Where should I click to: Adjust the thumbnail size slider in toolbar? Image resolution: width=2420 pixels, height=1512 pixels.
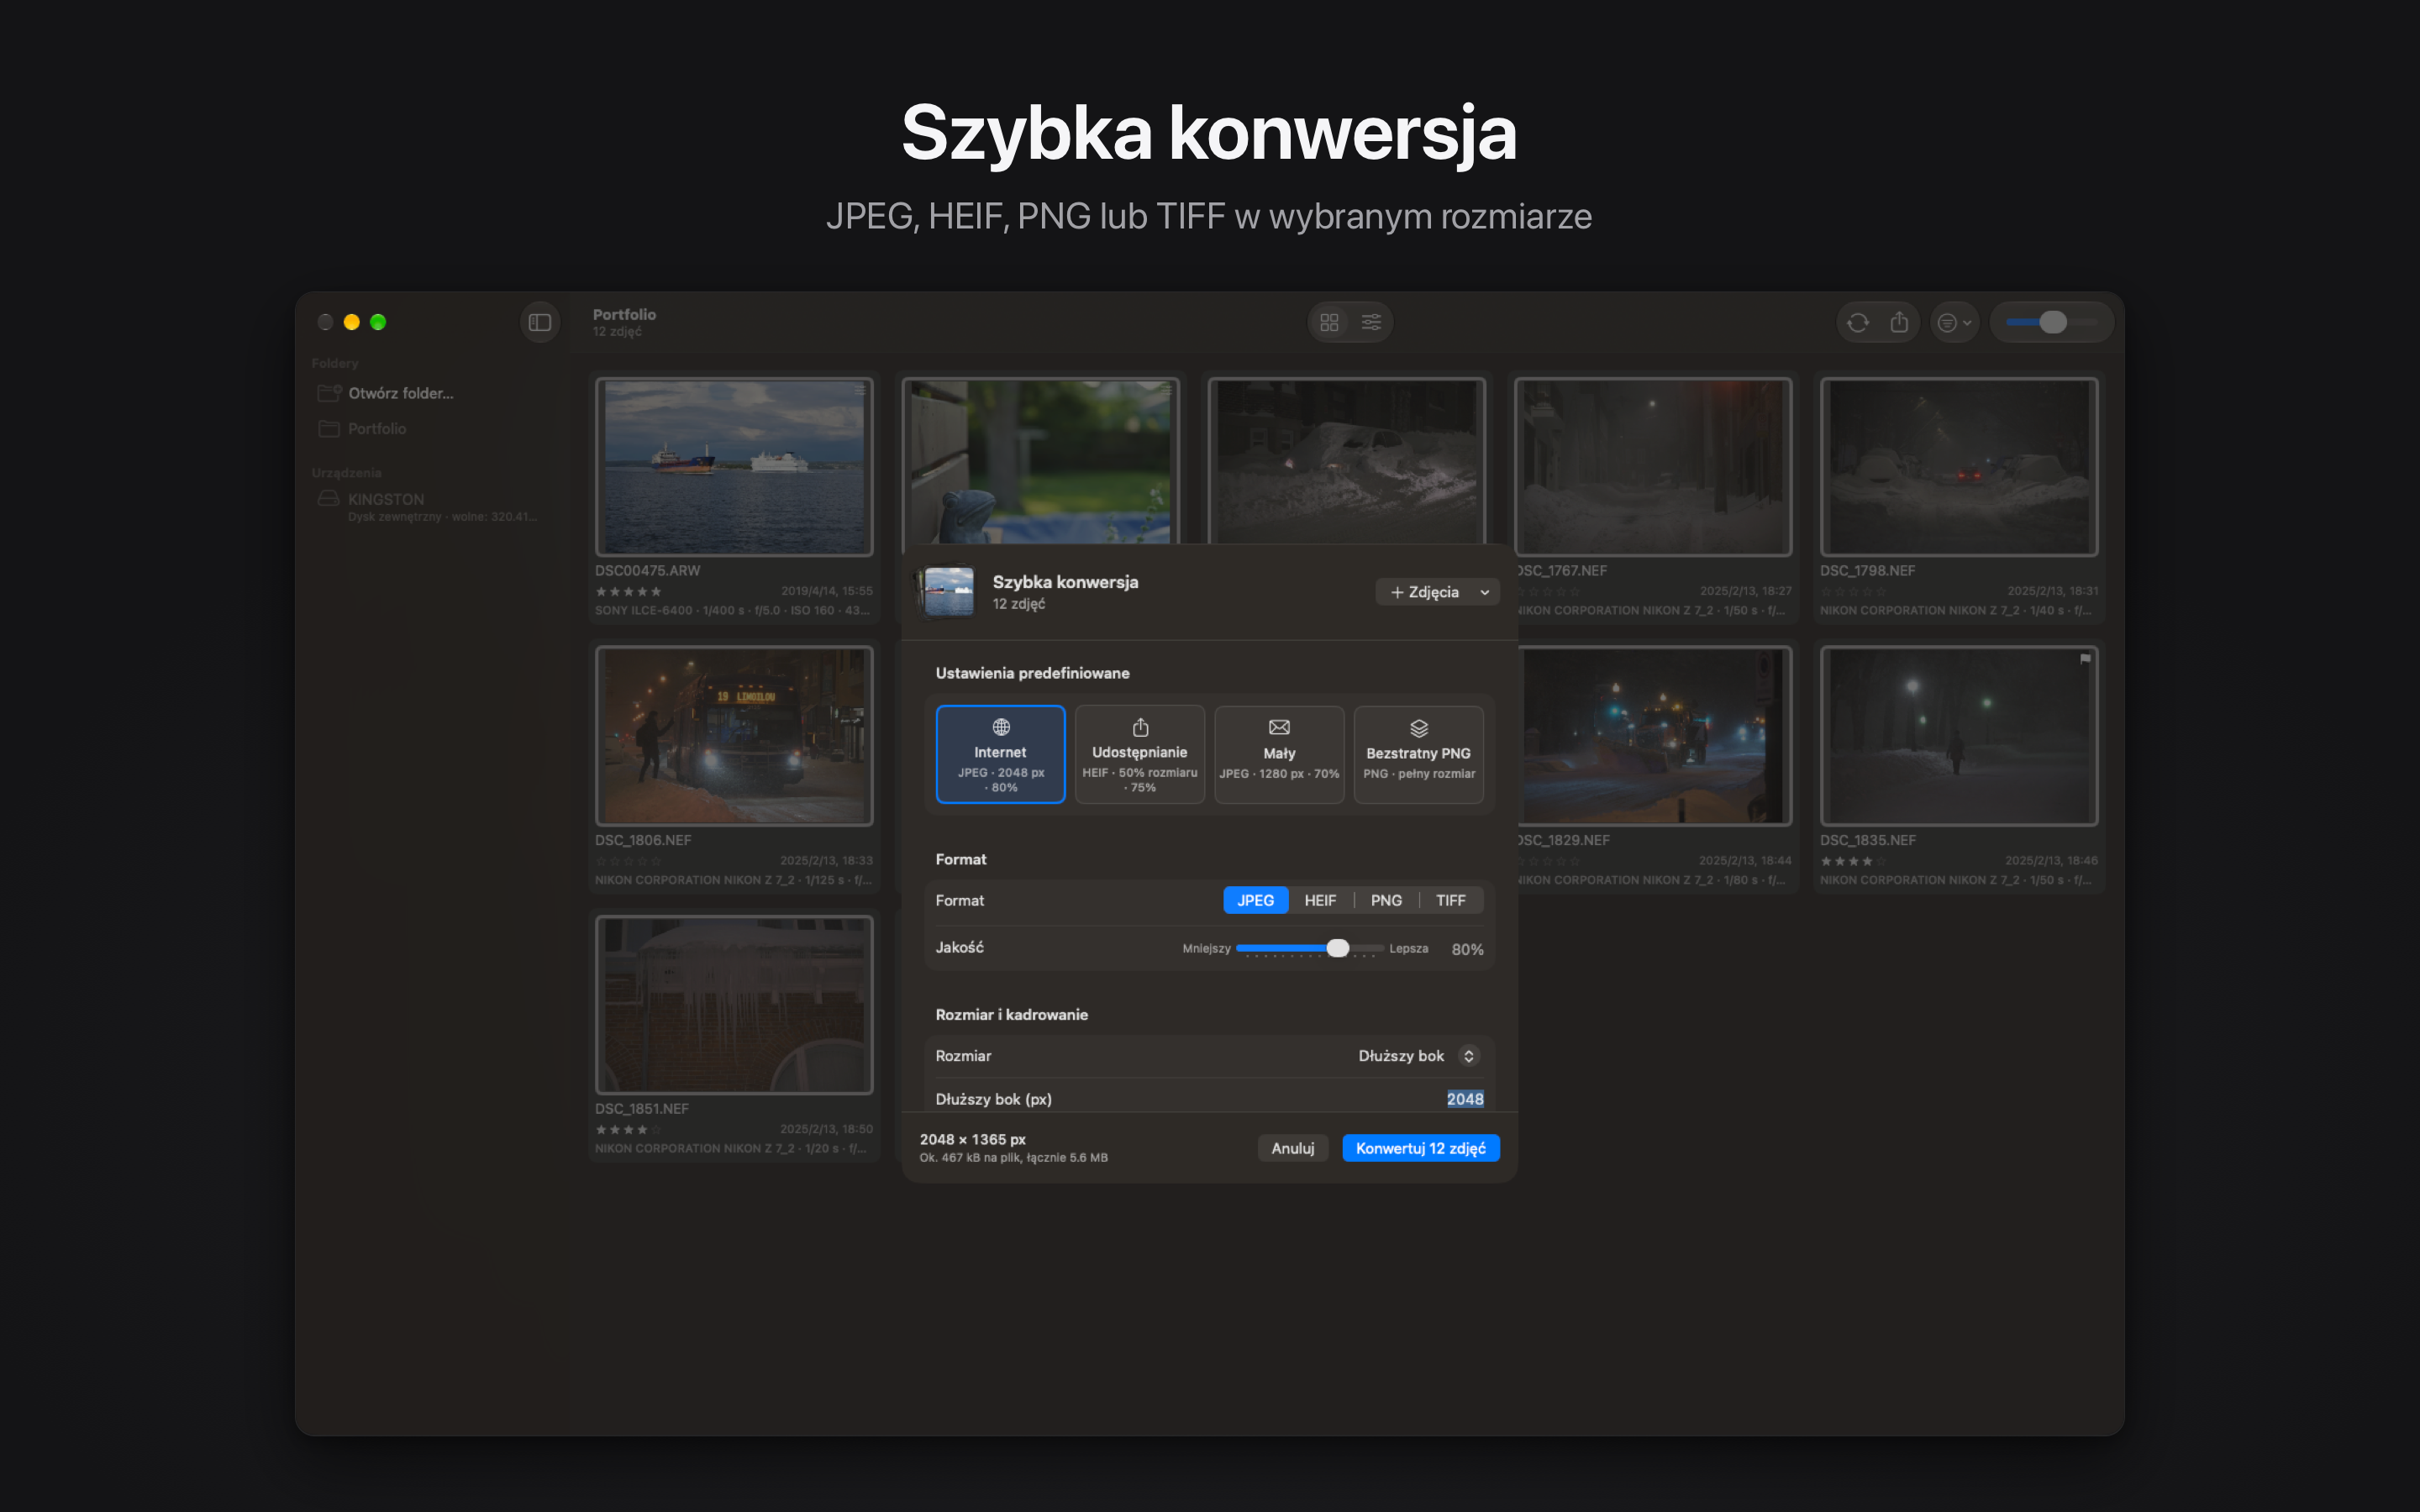point(2051,322)
